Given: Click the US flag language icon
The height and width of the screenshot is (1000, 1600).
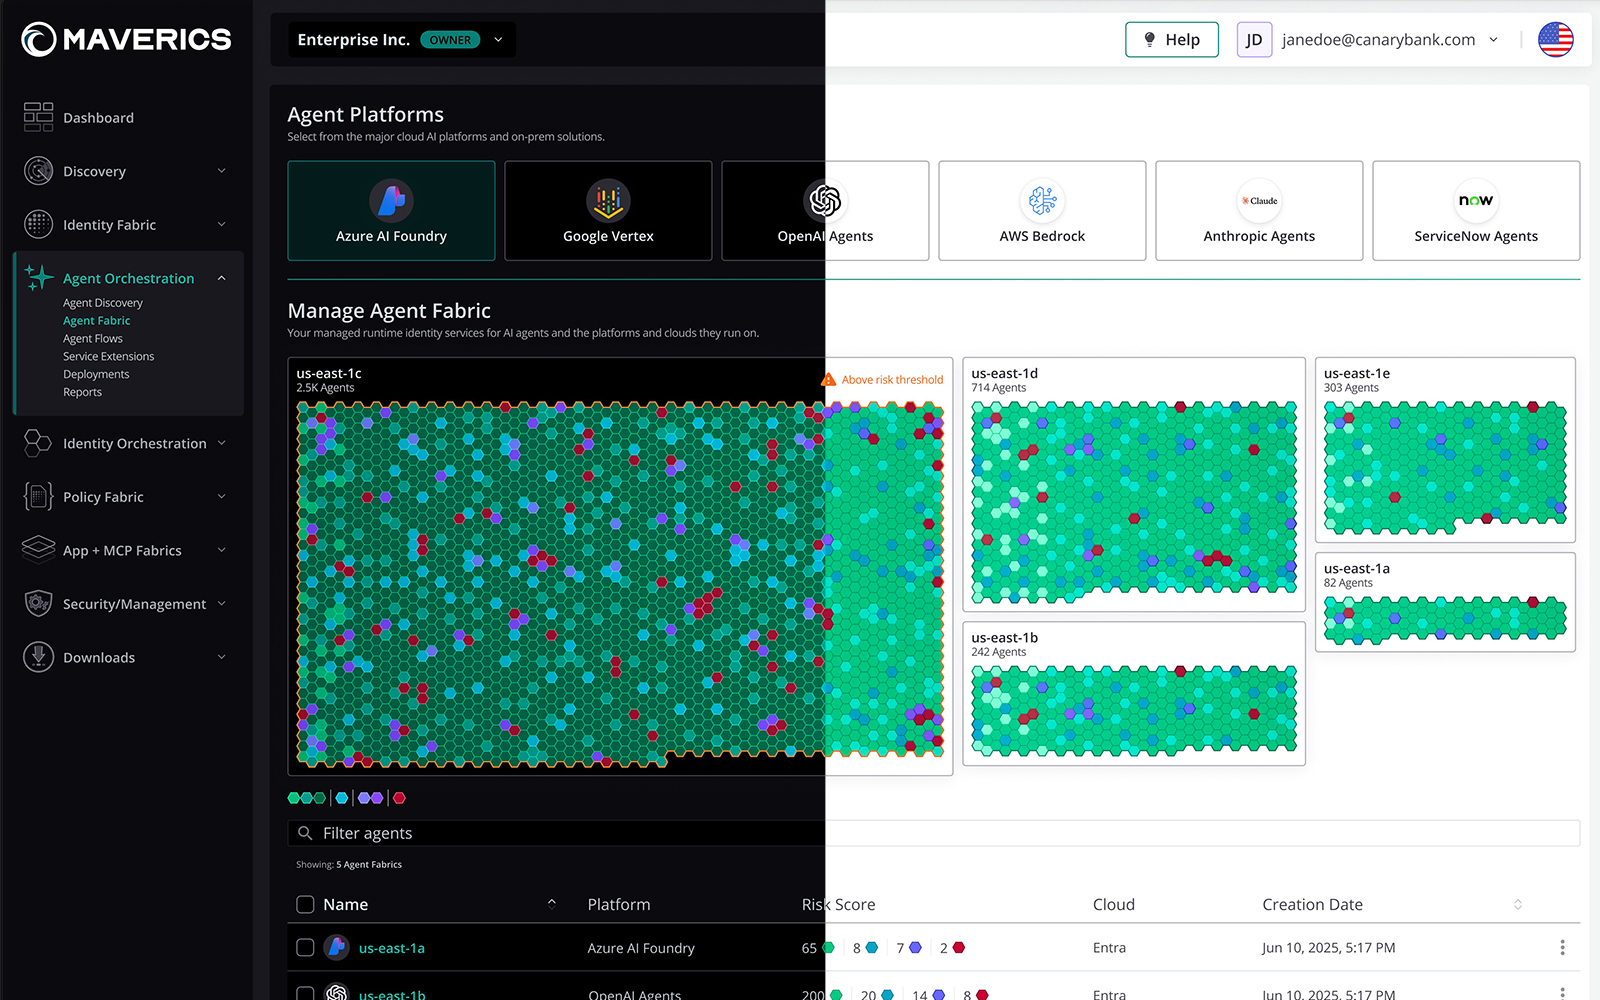Looking at the screenshot, I should click(x=1555, y=40).
